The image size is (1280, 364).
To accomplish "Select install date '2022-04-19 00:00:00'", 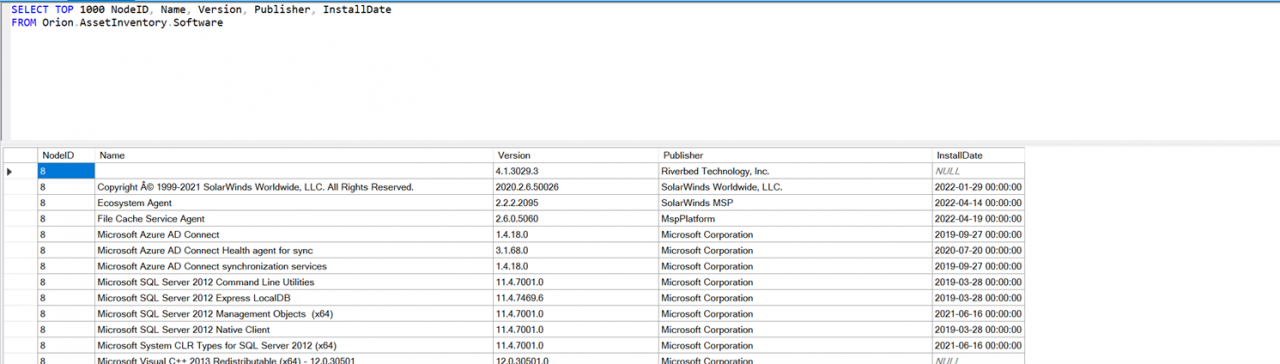I will coord(978,219).
